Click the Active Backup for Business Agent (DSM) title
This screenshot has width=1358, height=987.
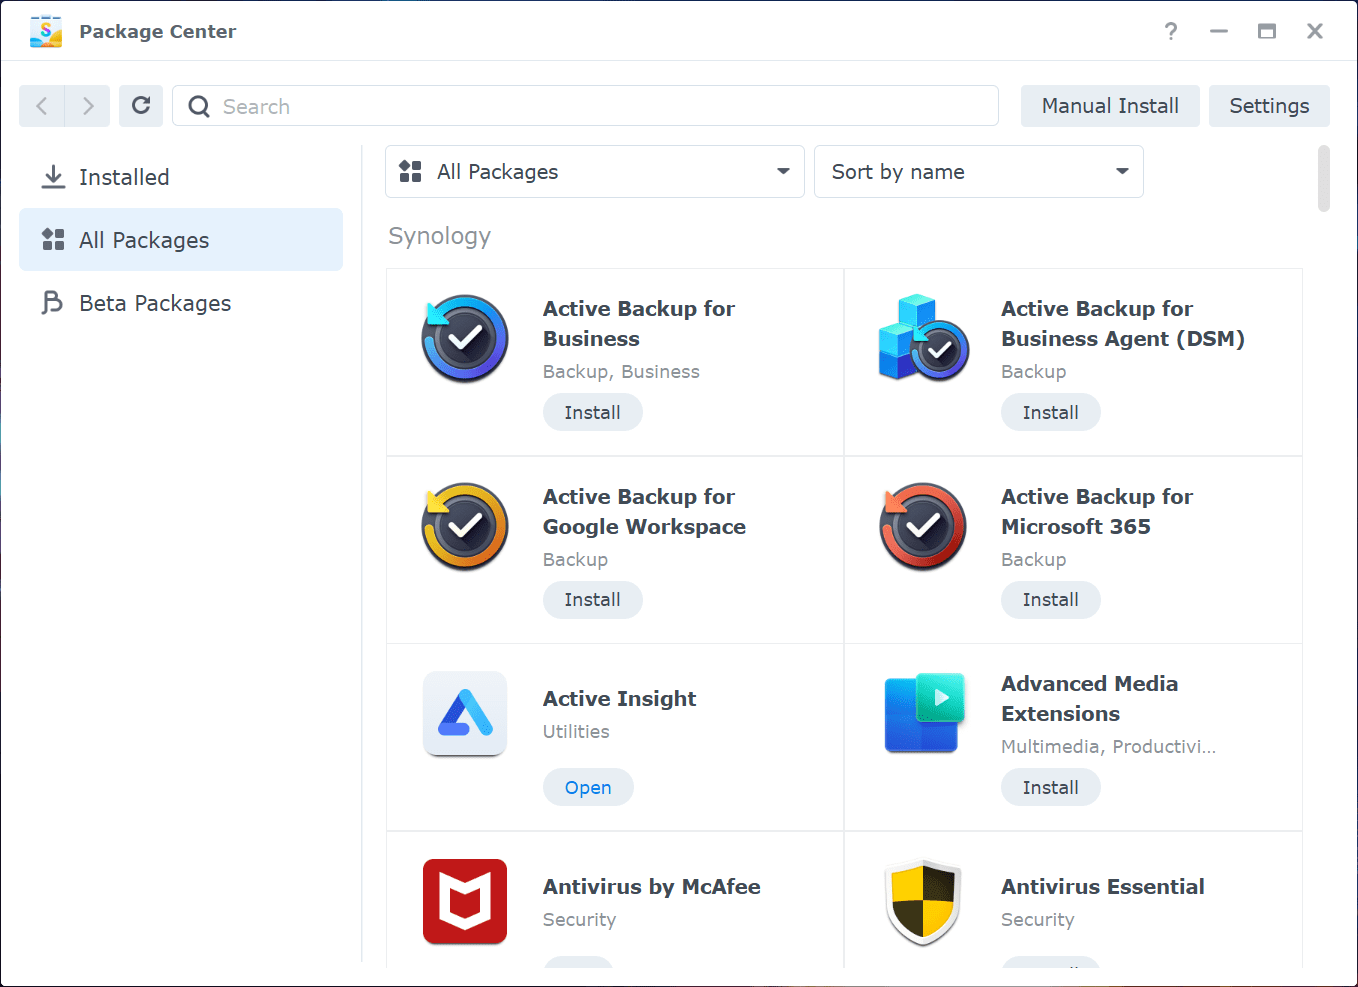pos(1123,324)
